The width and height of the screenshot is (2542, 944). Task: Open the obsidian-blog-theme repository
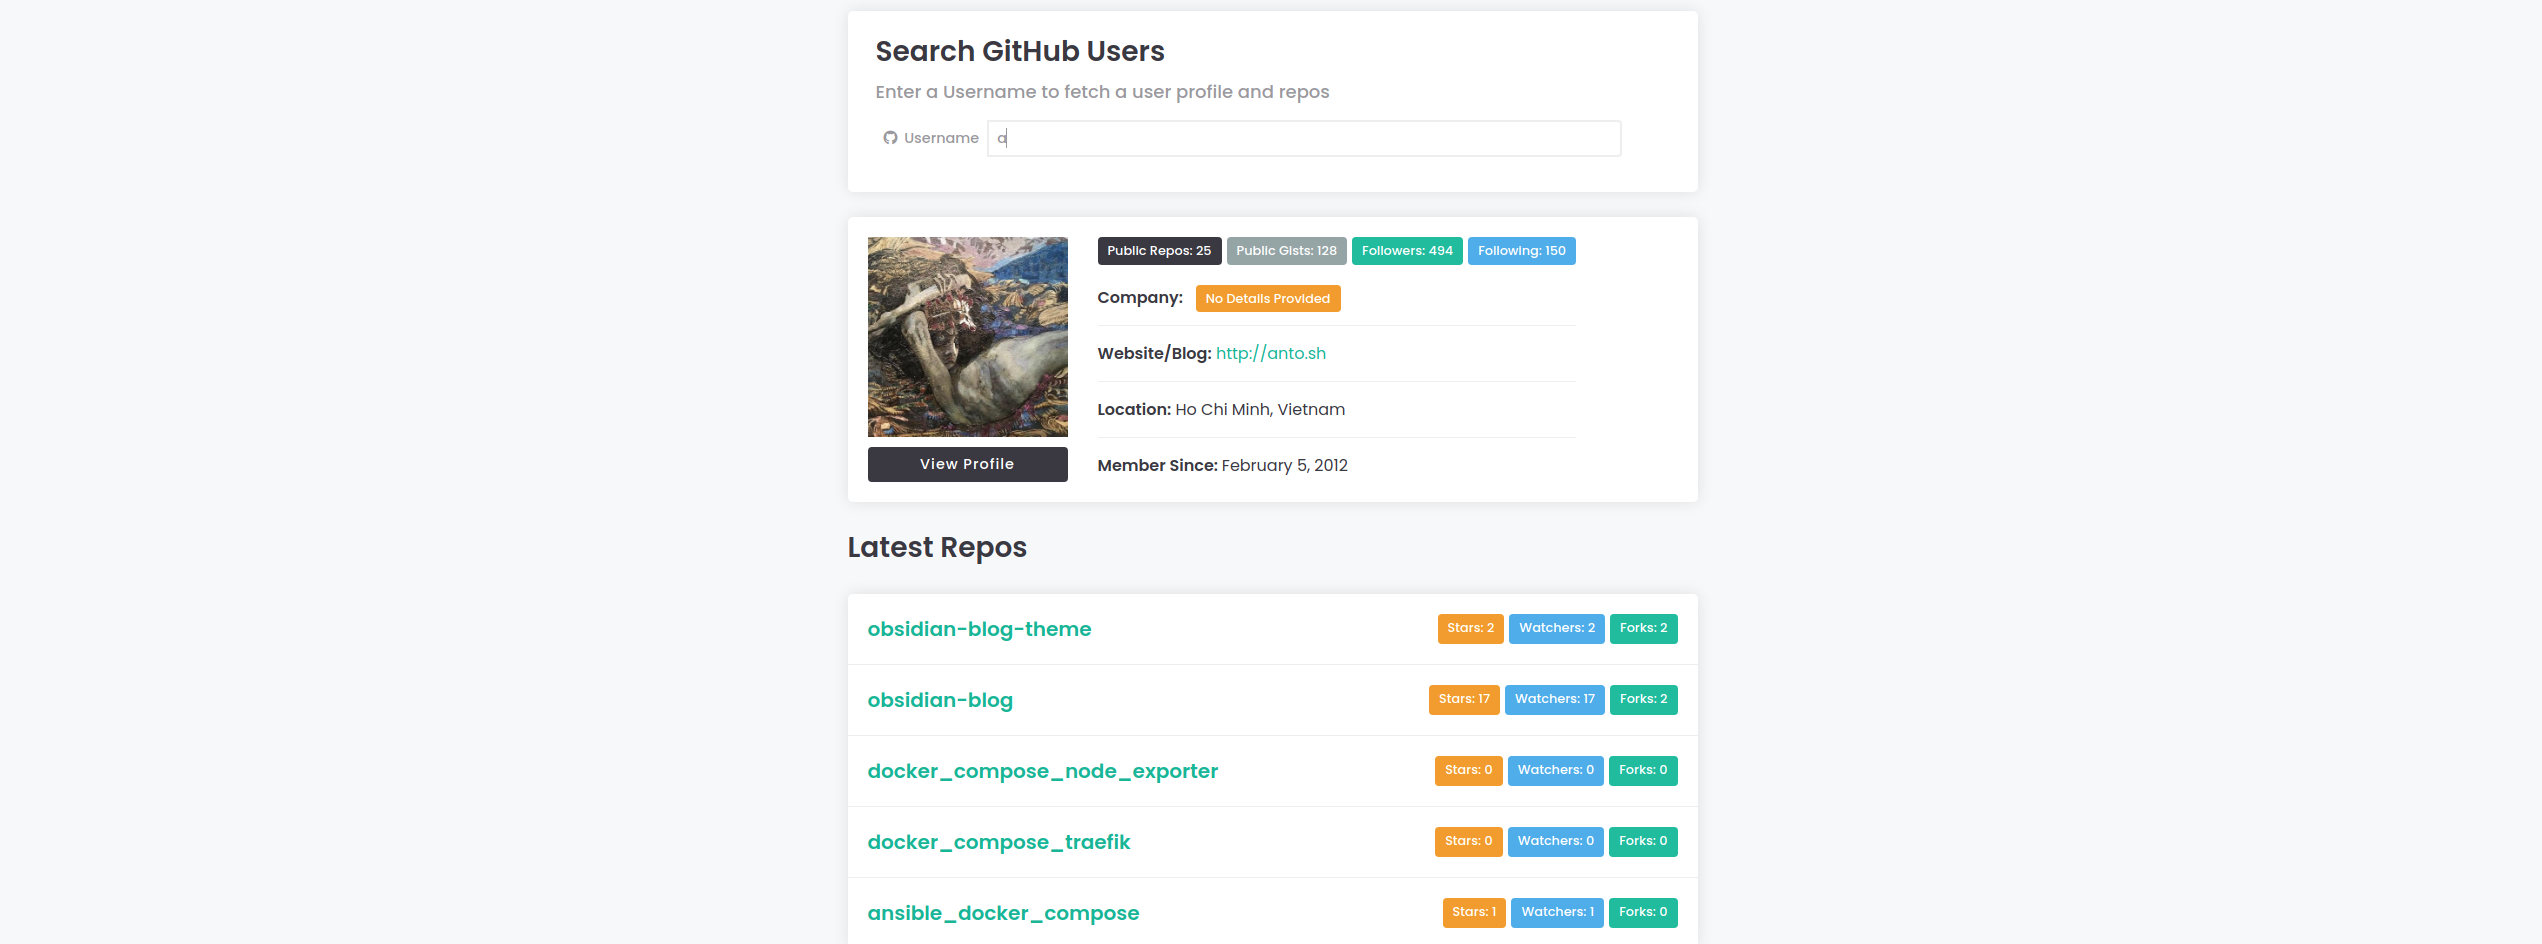979,629
